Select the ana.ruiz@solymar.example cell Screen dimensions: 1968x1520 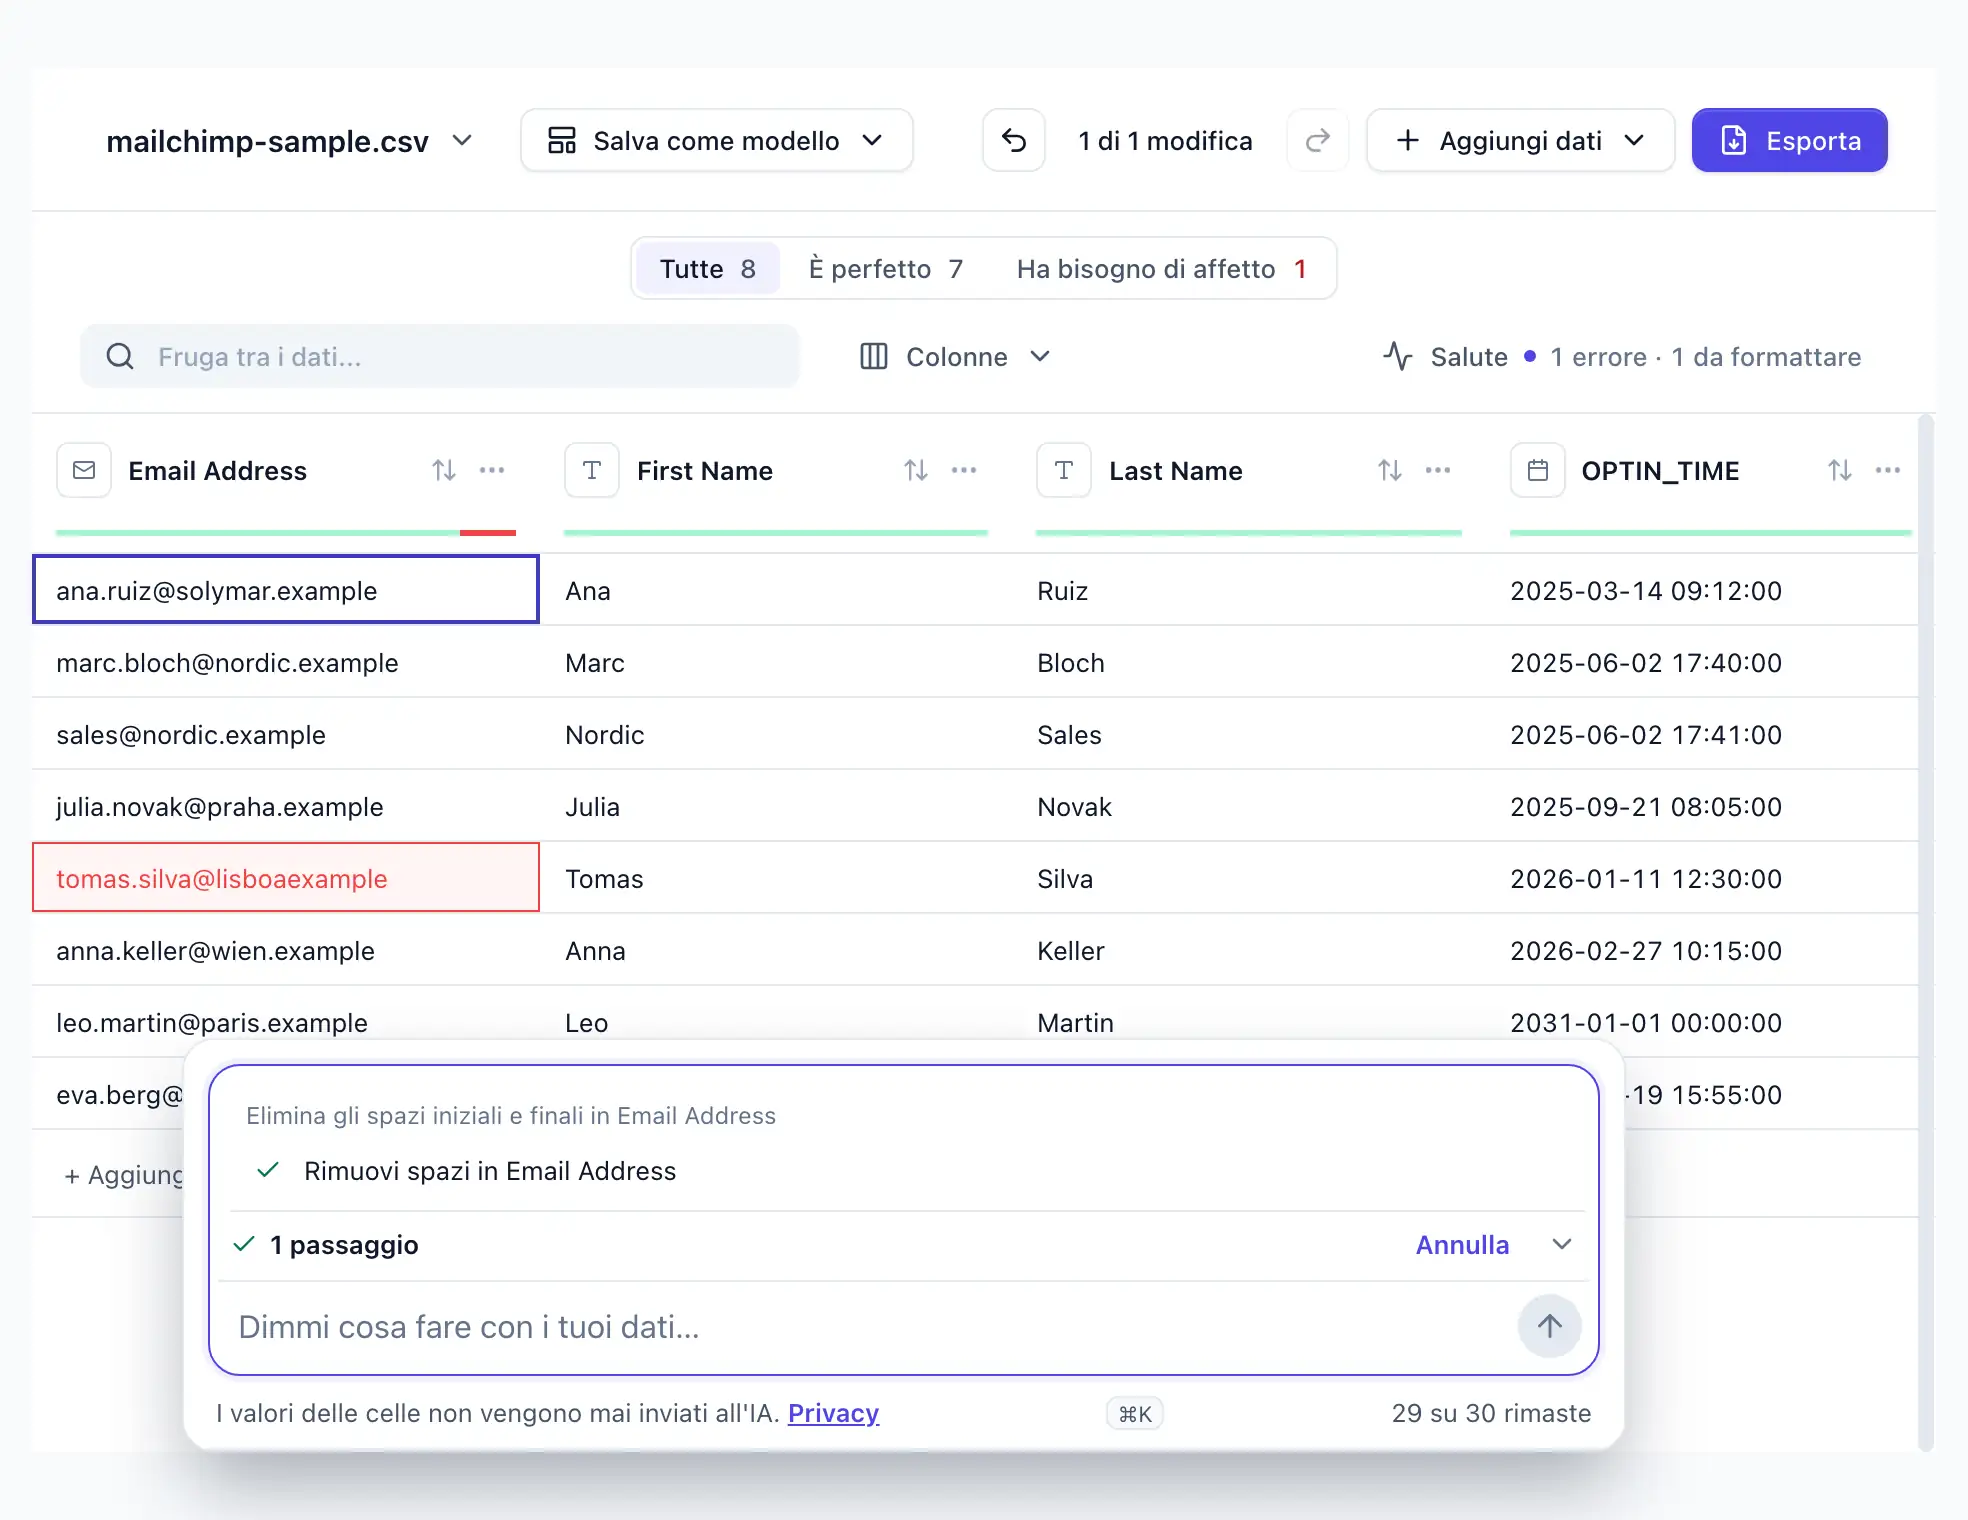tap(286, 590)
